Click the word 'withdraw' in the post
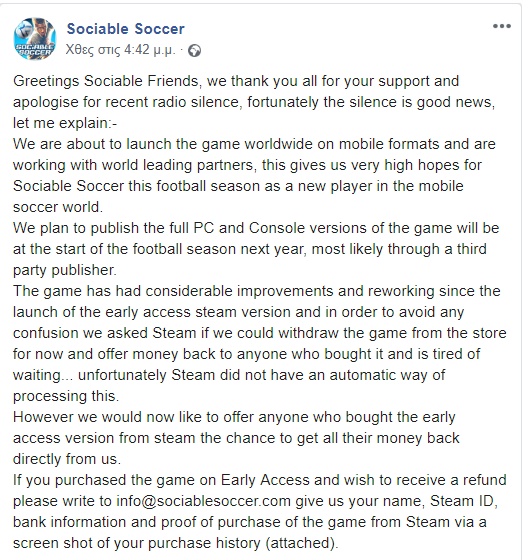Screen dimensions: 522x560 tap(308, 333)
